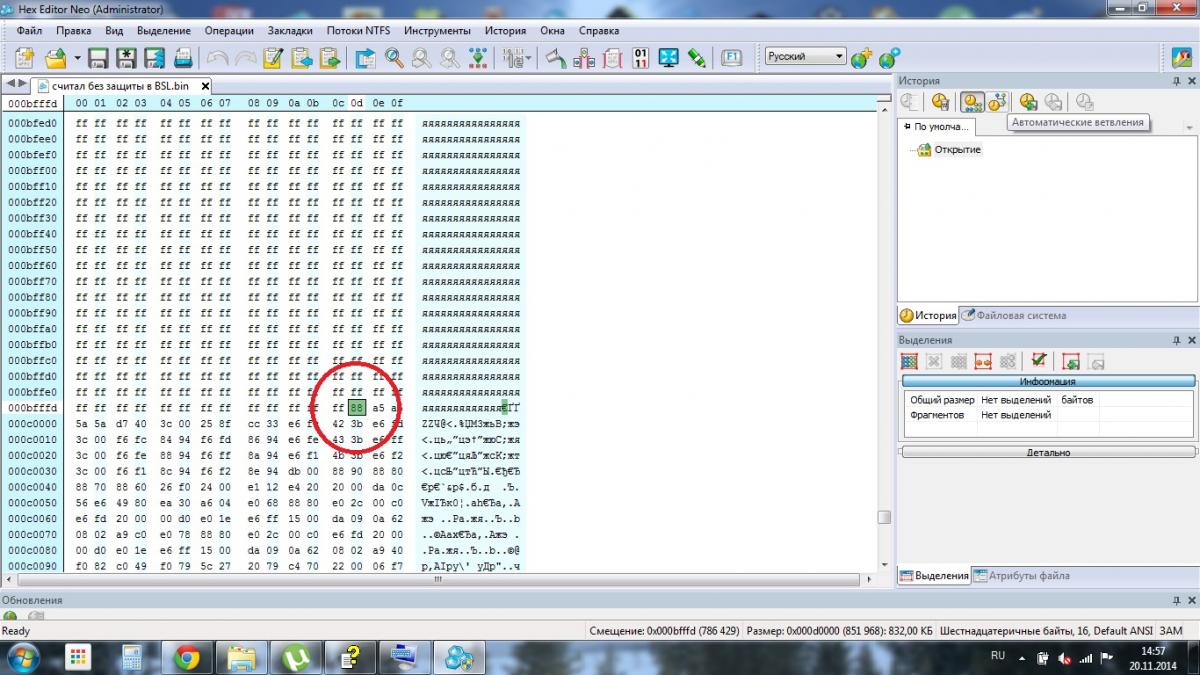Open the Инструменты menu
The height and width of the screenshot is (675, 1200).
click(x=438, y=30)
